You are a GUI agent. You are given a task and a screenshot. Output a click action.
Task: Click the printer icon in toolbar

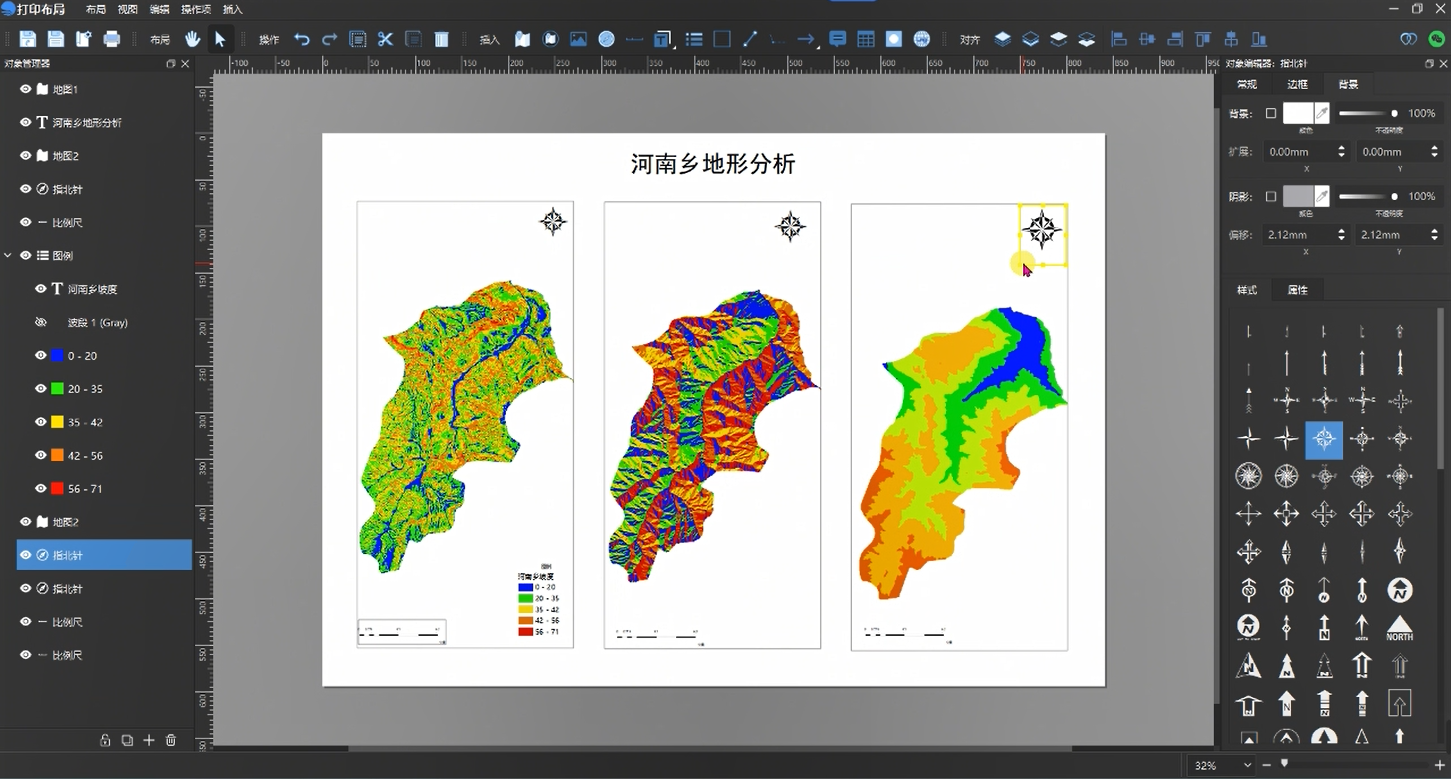click(x=112, y=39)
